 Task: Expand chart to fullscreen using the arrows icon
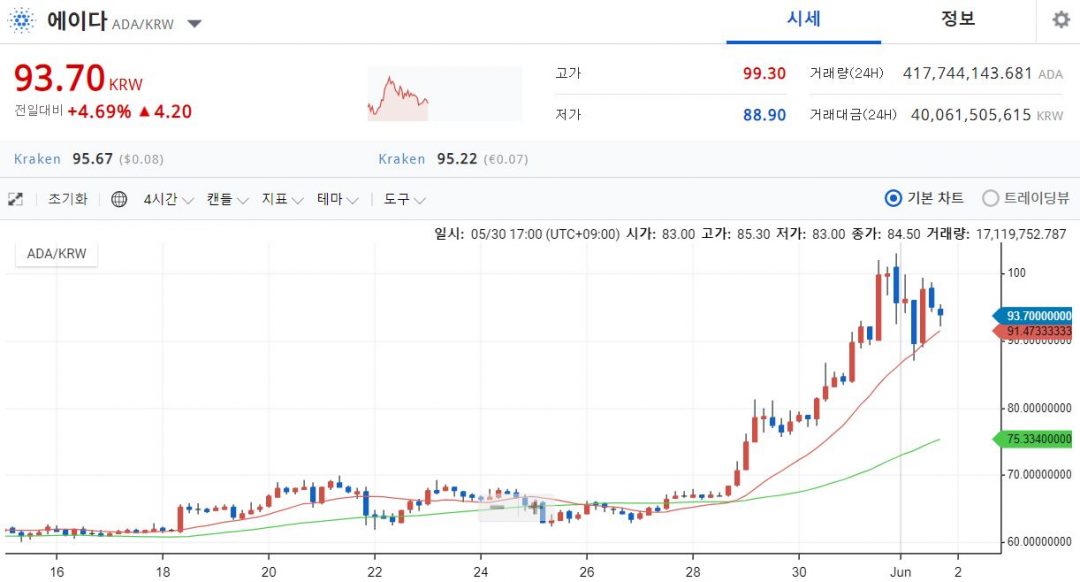(x=15, y=199)
